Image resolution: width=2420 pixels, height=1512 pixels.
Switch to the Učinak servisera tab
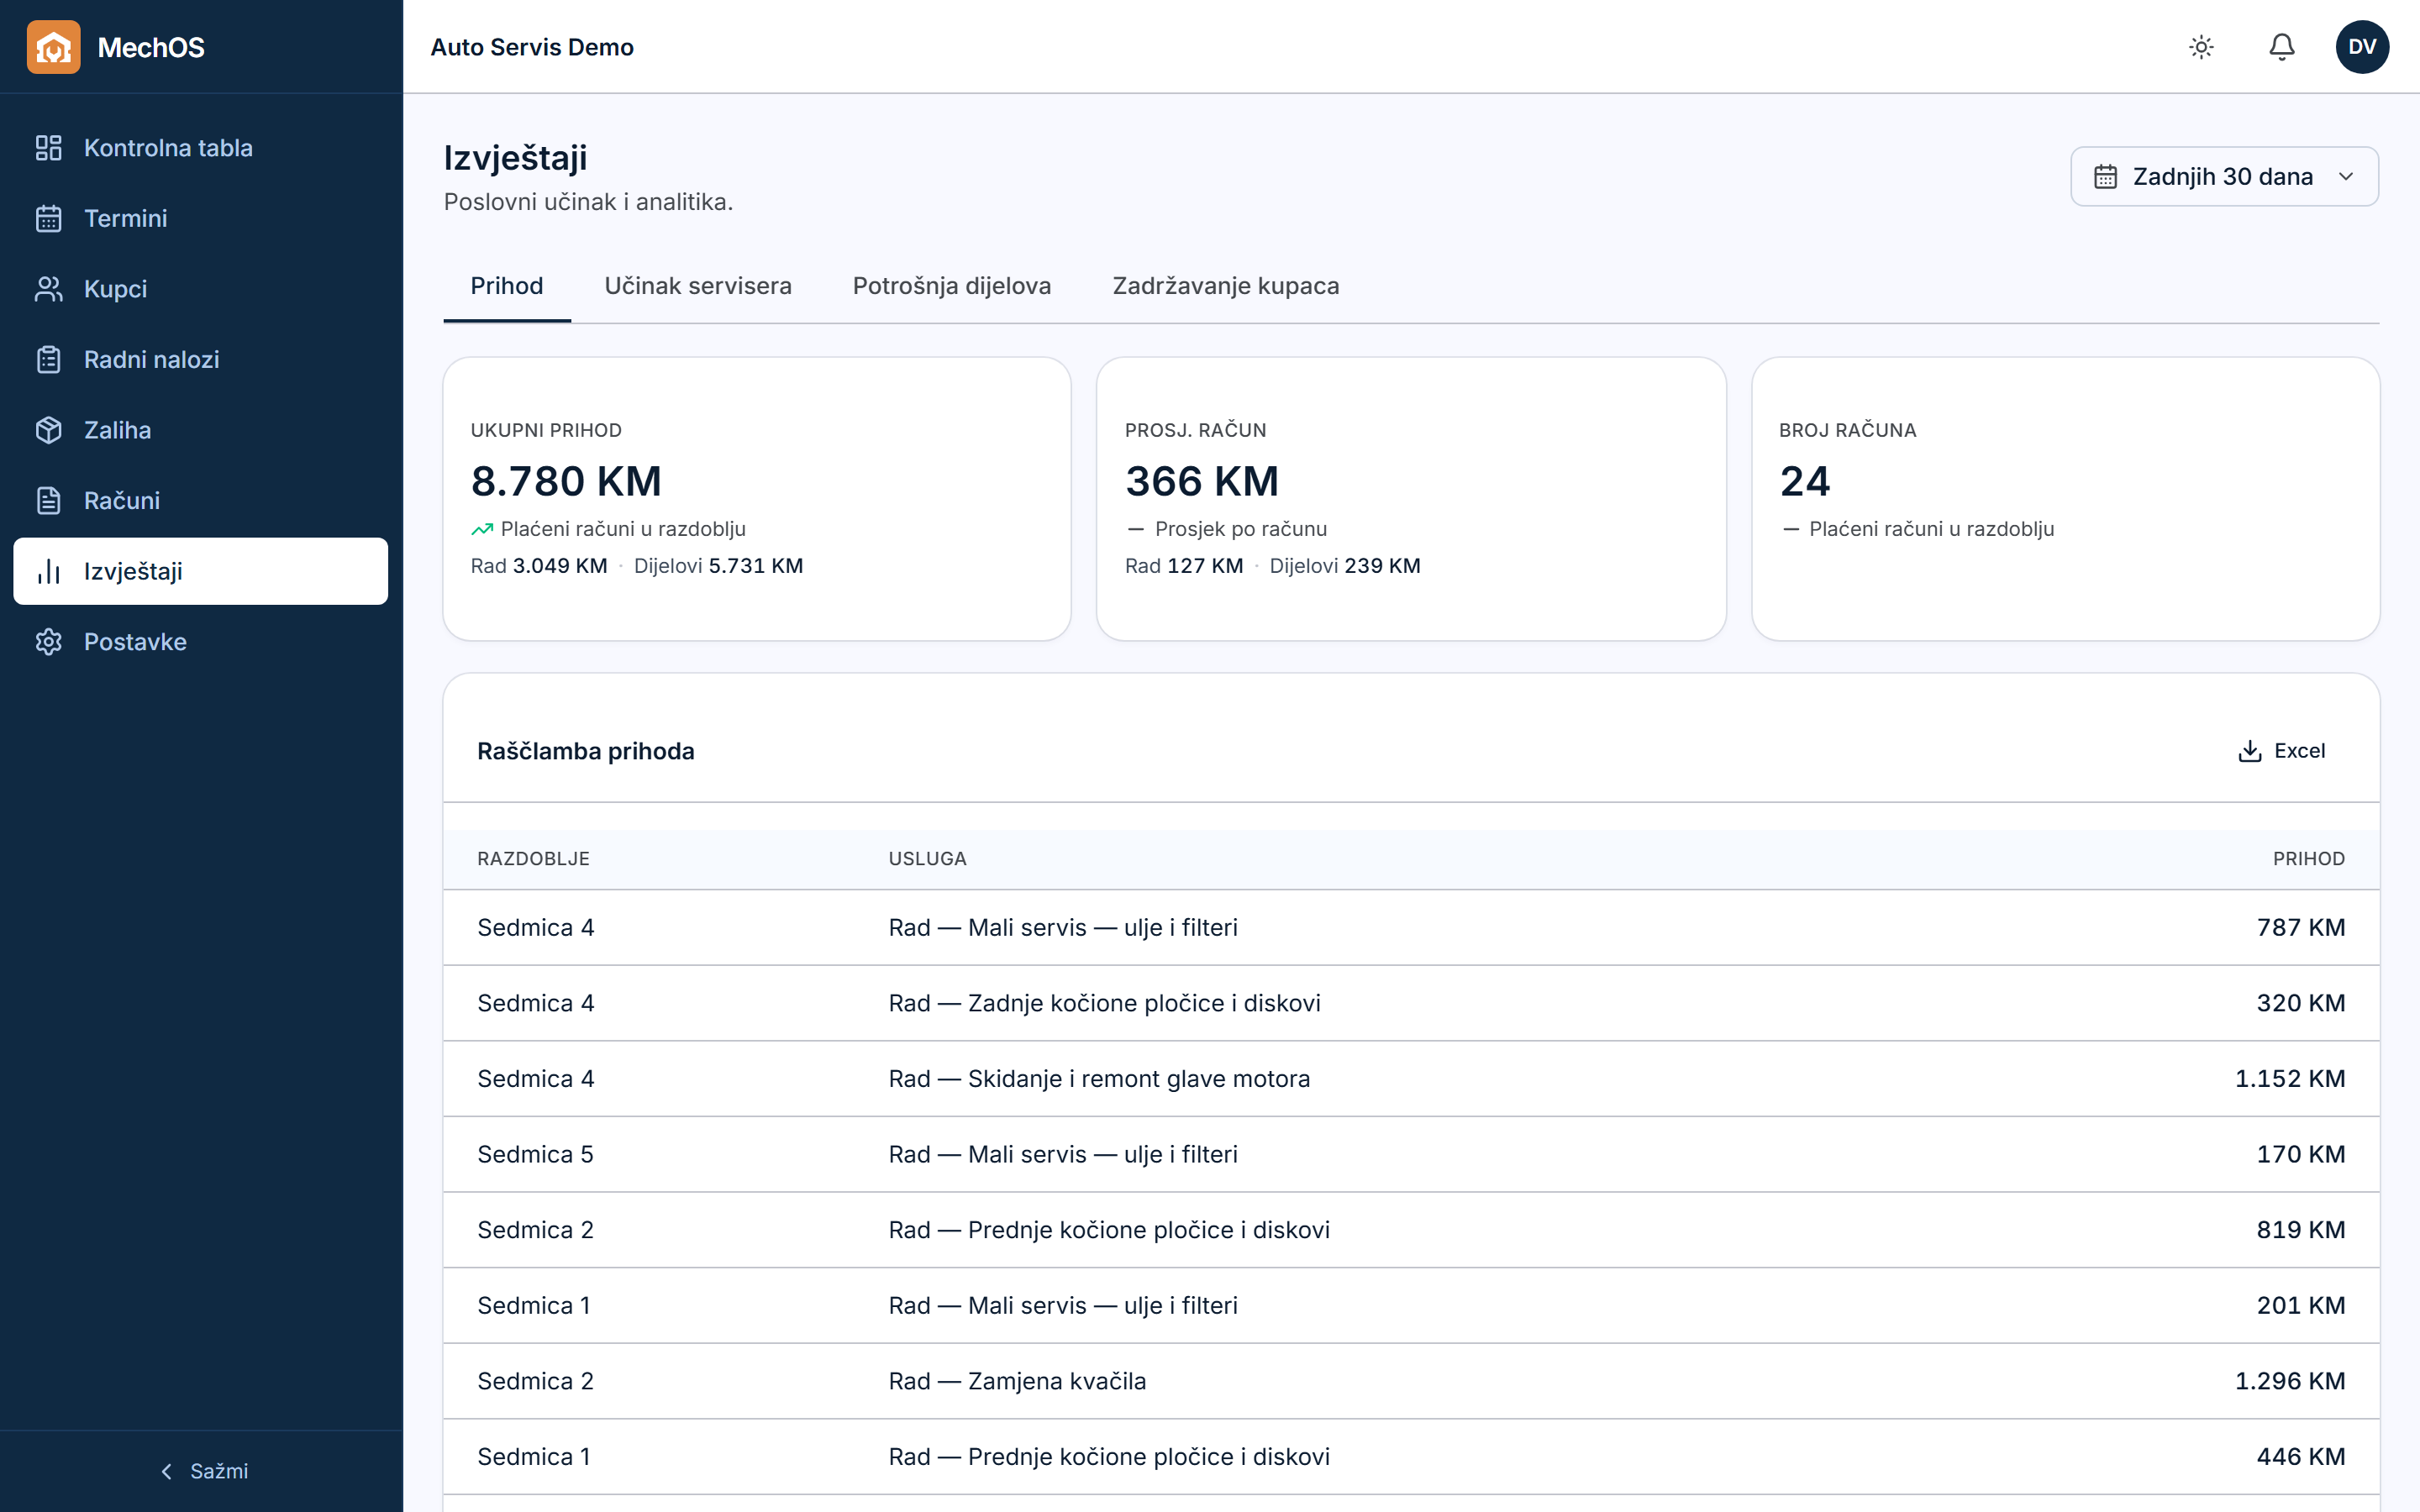[698, 286]
